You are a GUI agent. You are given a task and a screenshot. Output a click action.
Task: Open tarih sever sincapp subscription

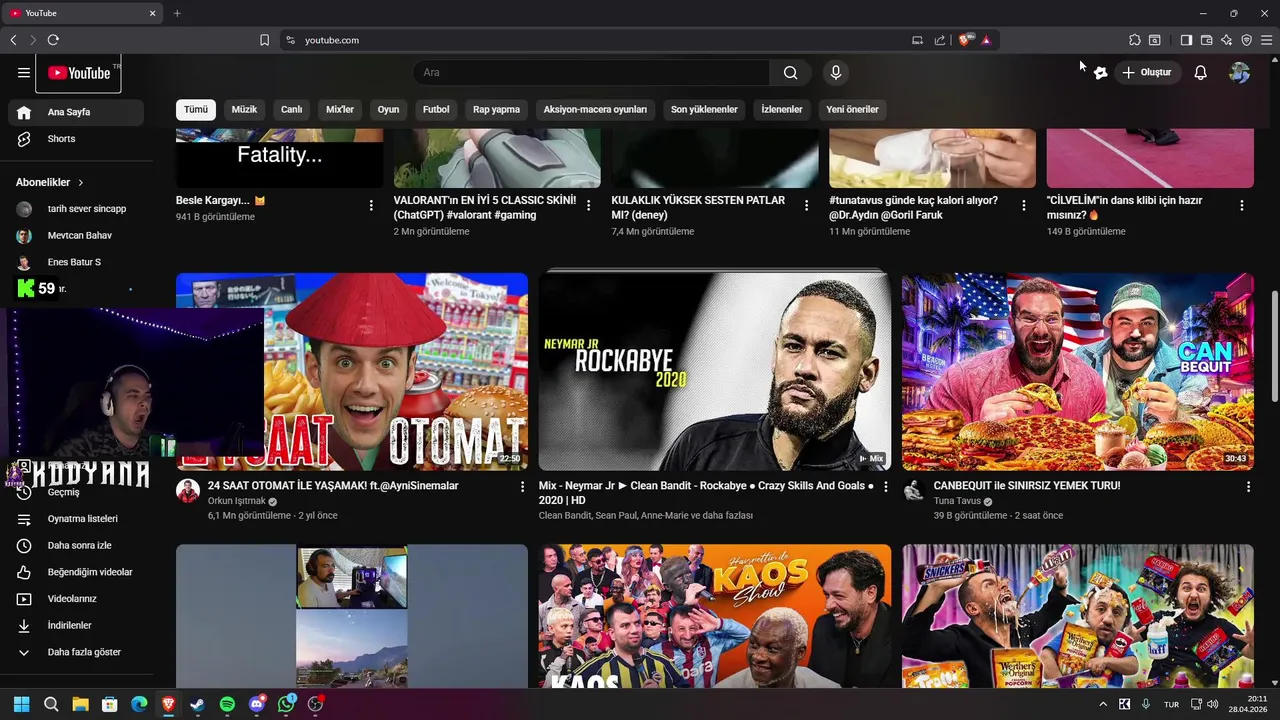76,209
